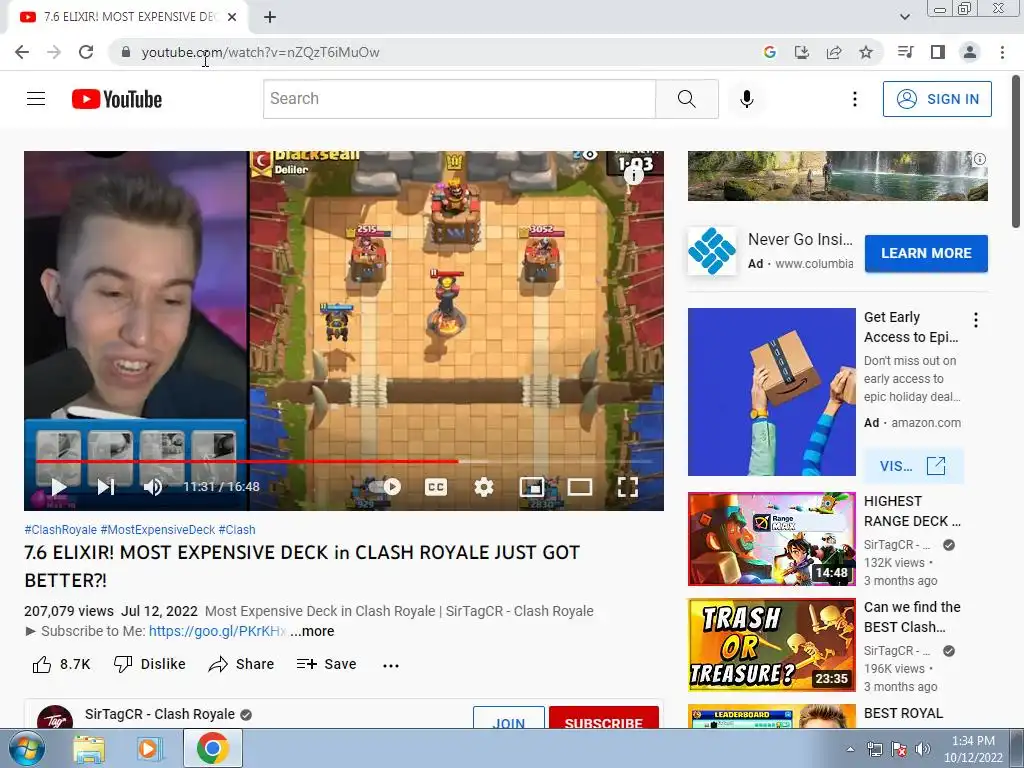1024x768 pixels.
Task: Open the YouTube guide hamburger menu
Action: point(36,99)
